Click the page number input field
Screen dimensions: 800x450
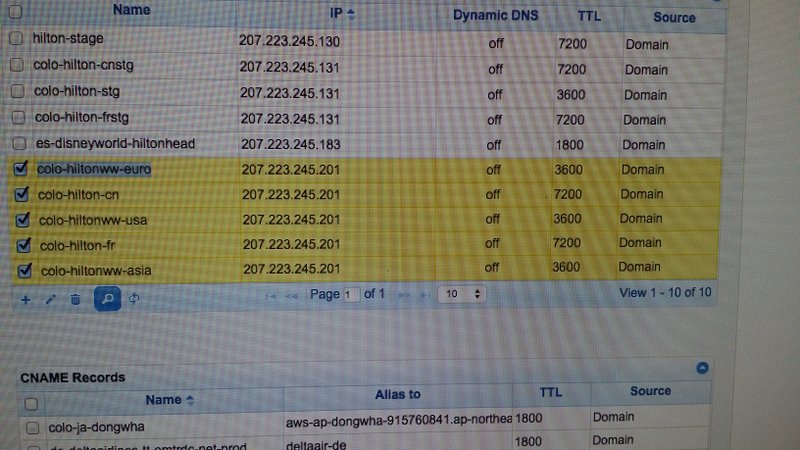point(350,295)
